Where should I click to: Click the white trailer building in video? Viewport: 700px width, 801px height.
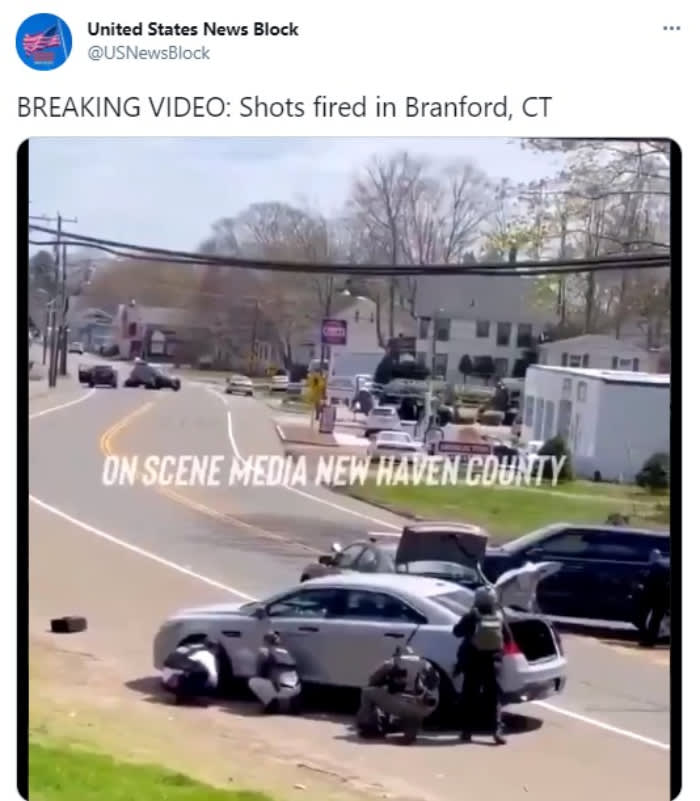click(595, 421)
